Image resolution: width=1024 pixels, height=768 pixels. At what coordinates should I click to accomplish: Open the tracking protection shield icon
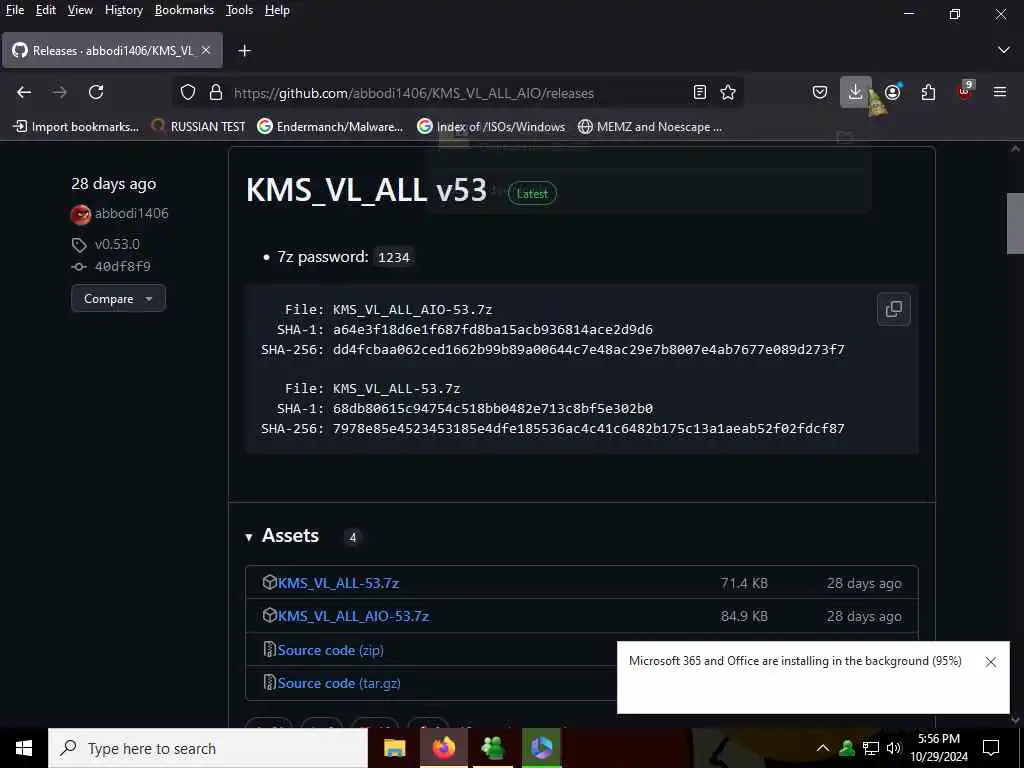(x=188, y=93)
